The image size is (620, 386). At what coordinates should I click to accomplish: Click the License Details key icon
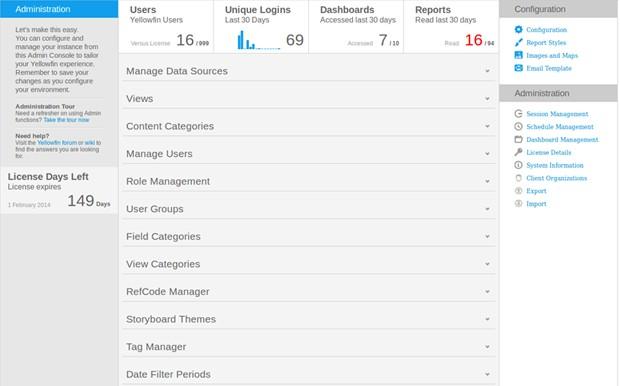(x=518, y=152)
